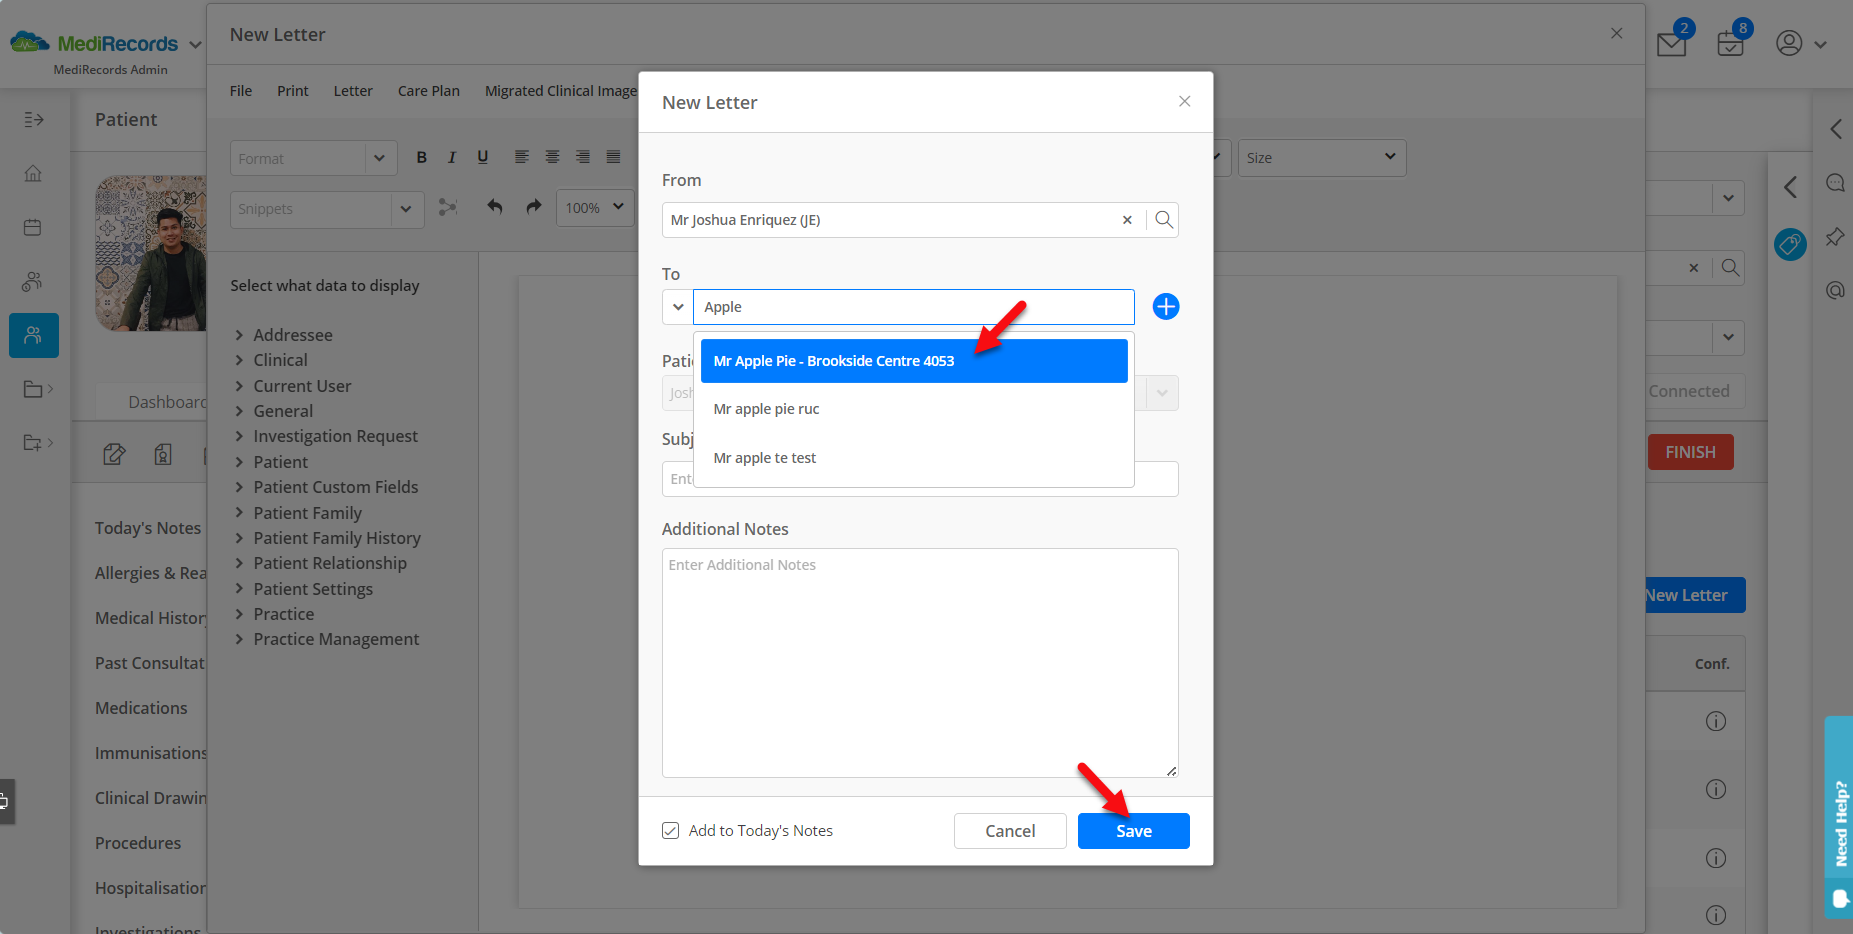Click the patient photo thumbnail
The height and width of the screenshot is (934, 1853).
[150, 253]
